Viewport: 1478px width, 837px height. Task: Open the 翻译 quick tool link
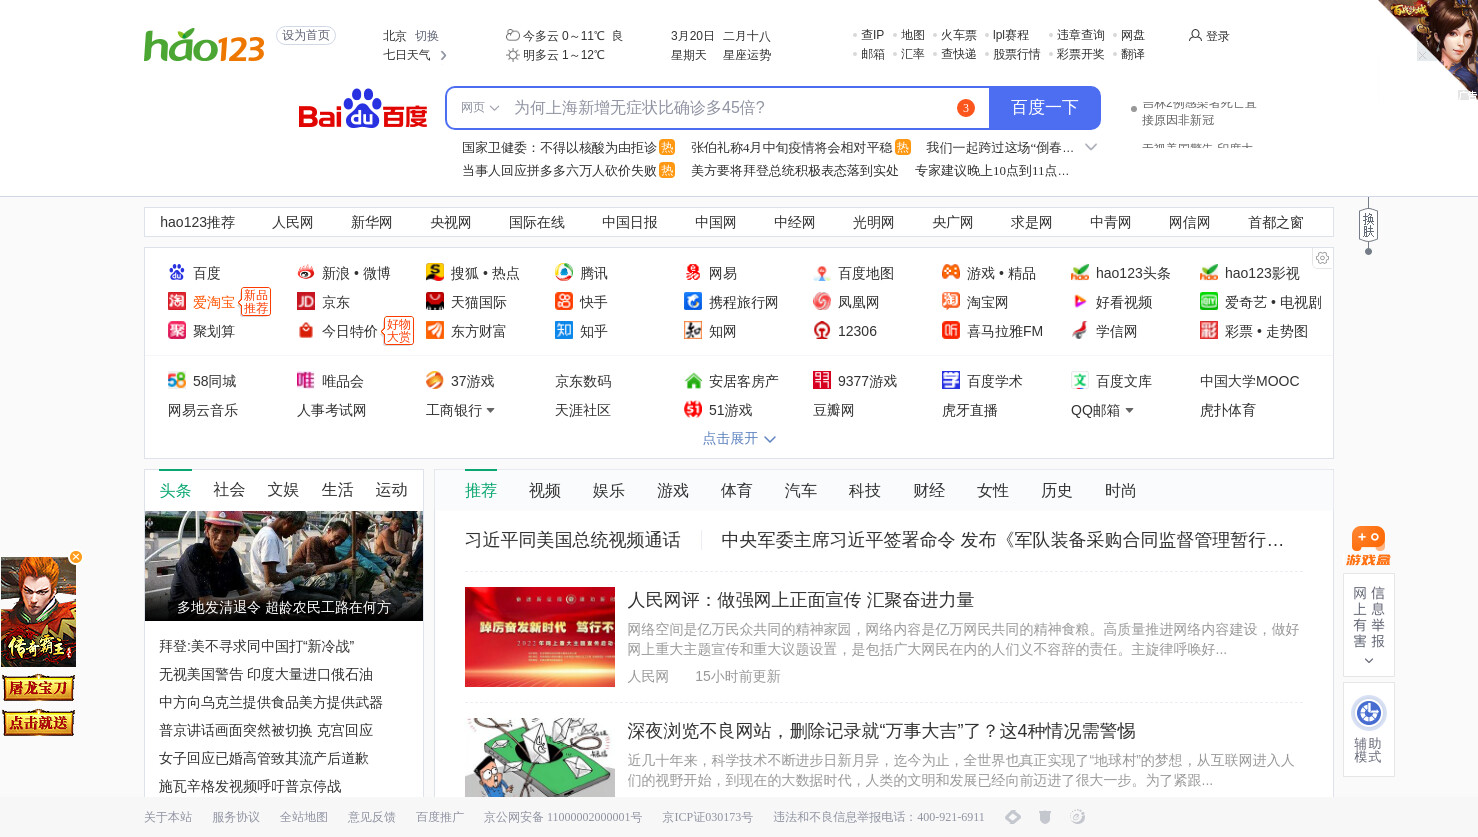[1132, 54]
